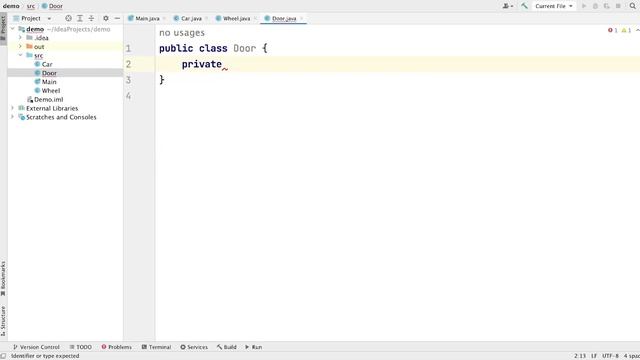
Task: Select the Demo.iml file in project tree
Action: tap(48, 100)
